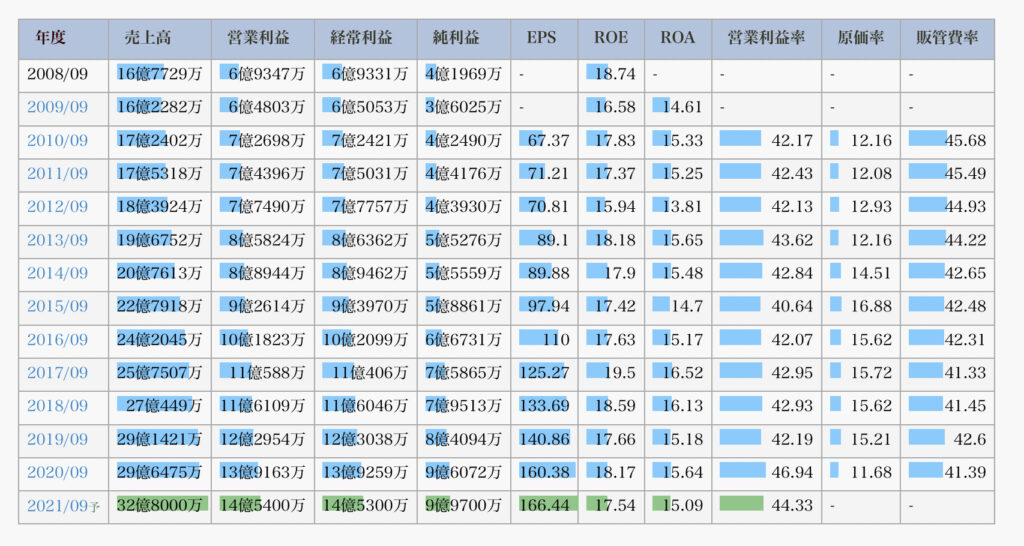Click the 原価率 column header
This screenshot has height=546, width=1024.
click(861, 38)
